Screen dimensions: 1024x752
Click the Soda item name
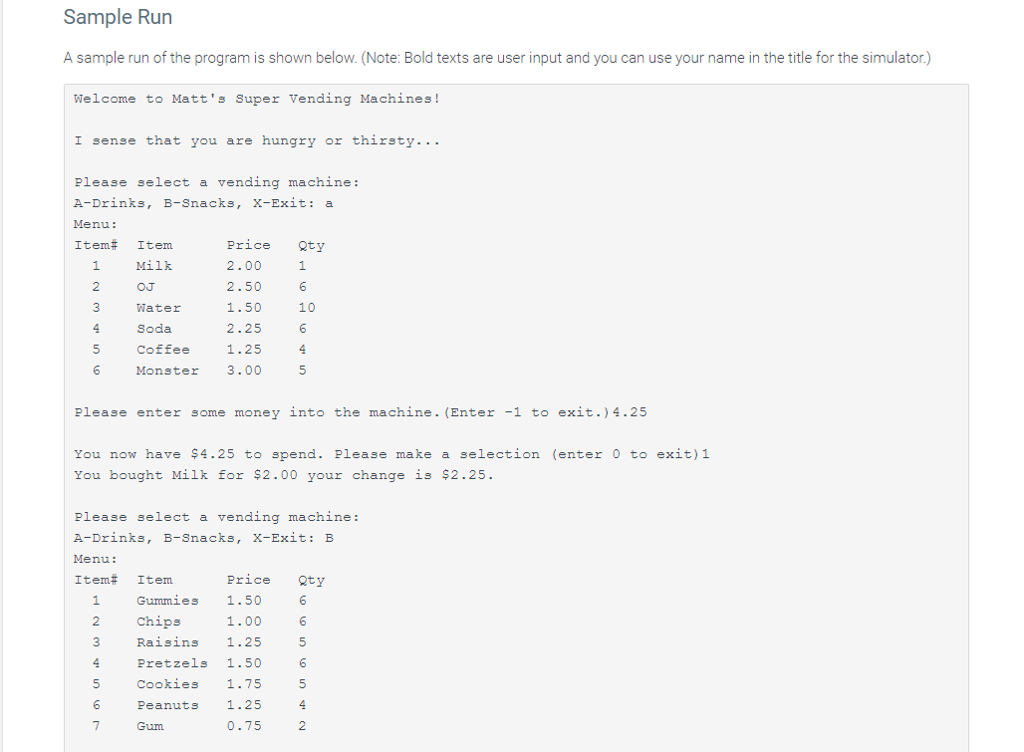pos(154,328)
